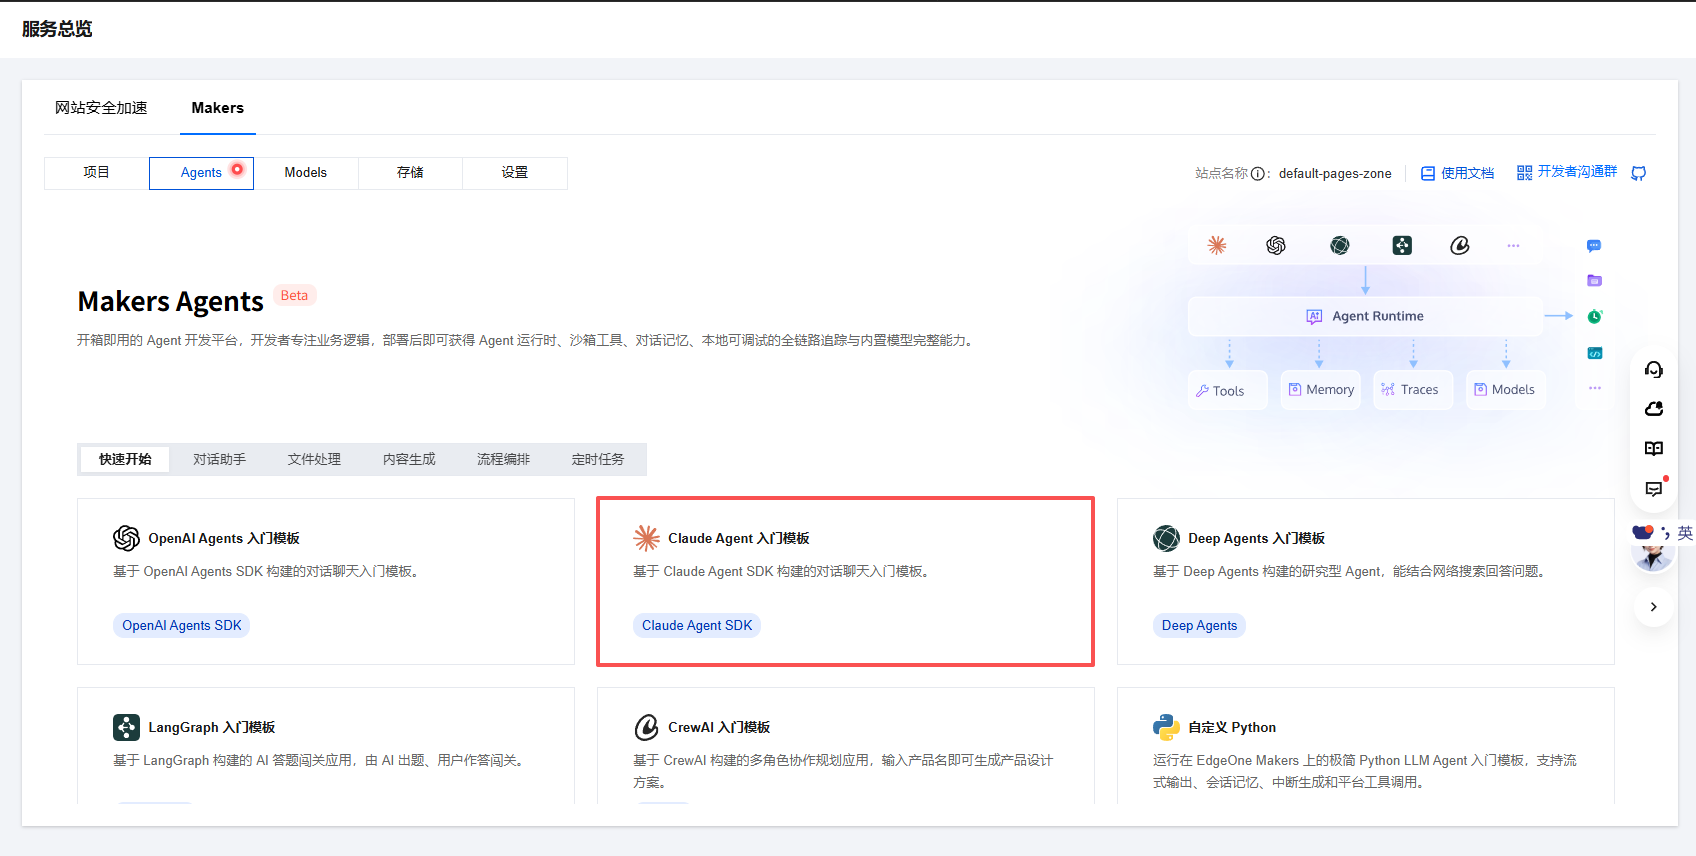Screen dimensions: 1696x856
Task: Click the Deep Agents logo icon
Action: point(1166,538)
